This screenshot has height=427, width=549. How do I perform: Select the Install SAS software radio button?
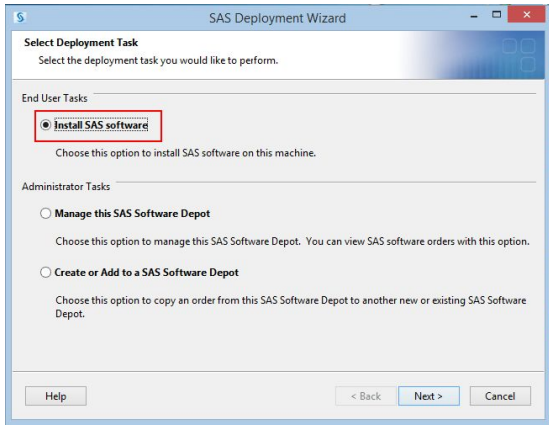pos(46,125)
